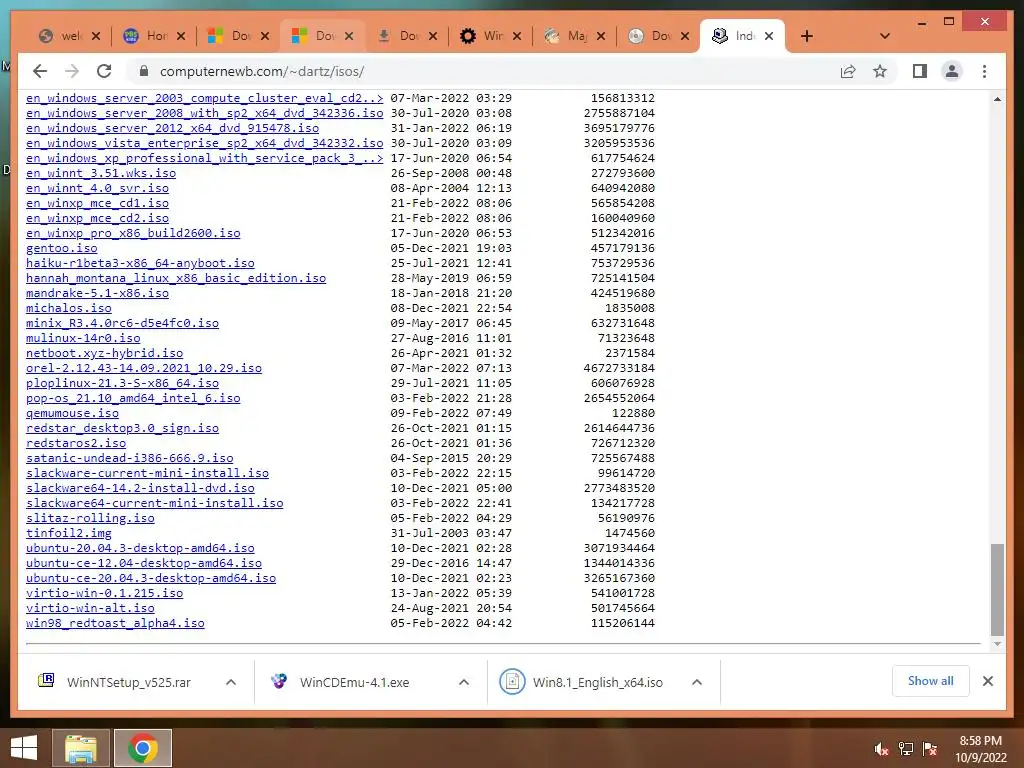Download slitaz-rolling.iso
Viewport: 1024px width, 768px height.
(x=90, y=518)
